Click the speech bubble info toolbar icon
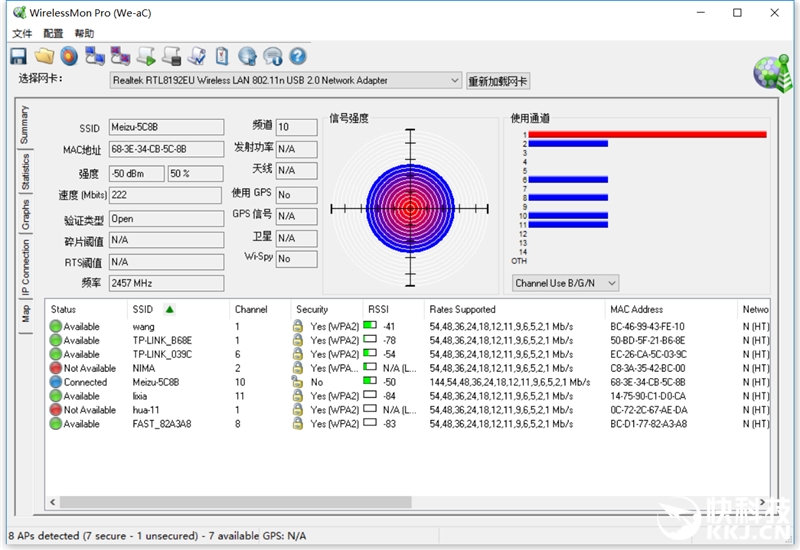 (x=273, y=56)
